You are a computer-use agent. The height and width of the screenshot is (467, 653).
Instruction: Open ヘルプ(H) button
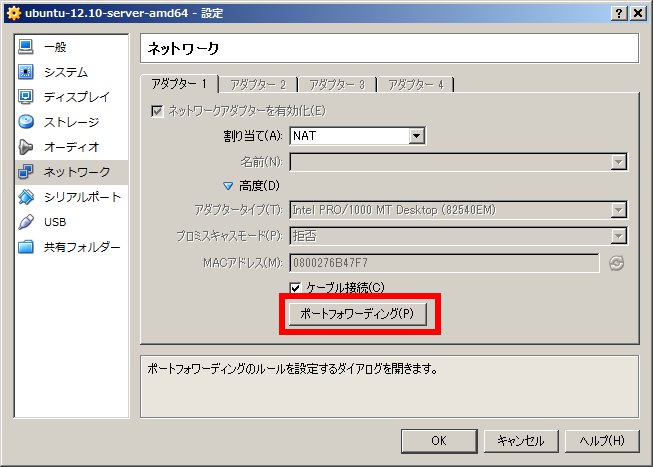coord(602,441)
